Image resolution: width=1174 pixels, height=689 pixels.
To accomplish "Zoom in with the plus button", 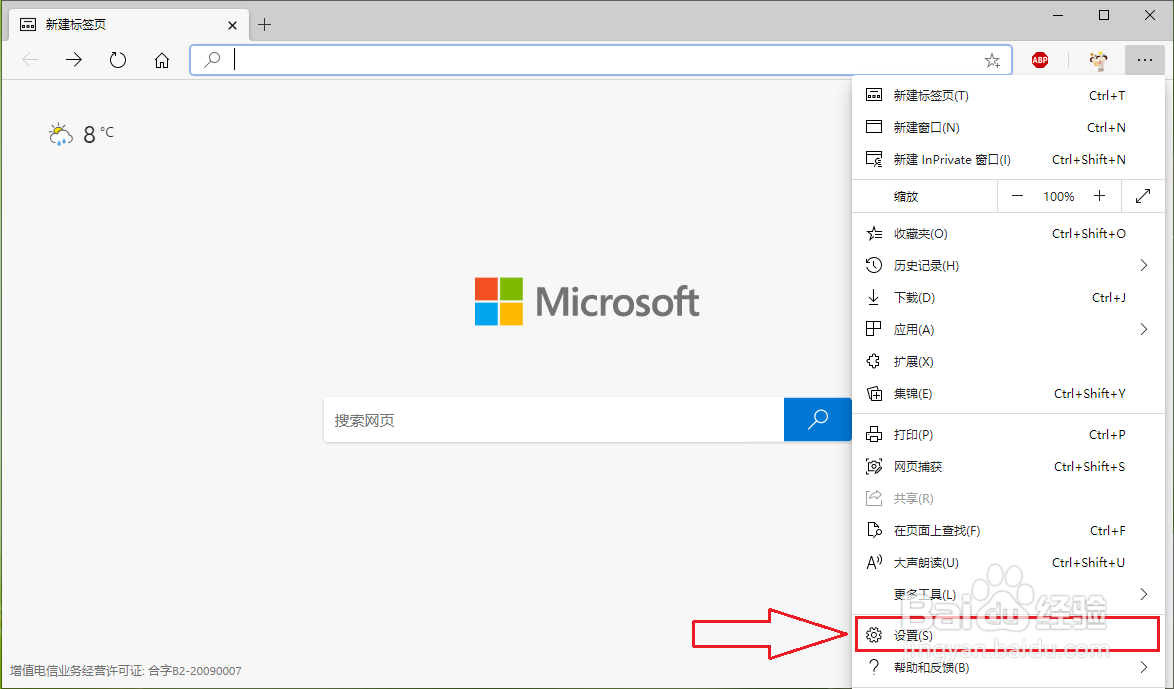I will 1099,196.
